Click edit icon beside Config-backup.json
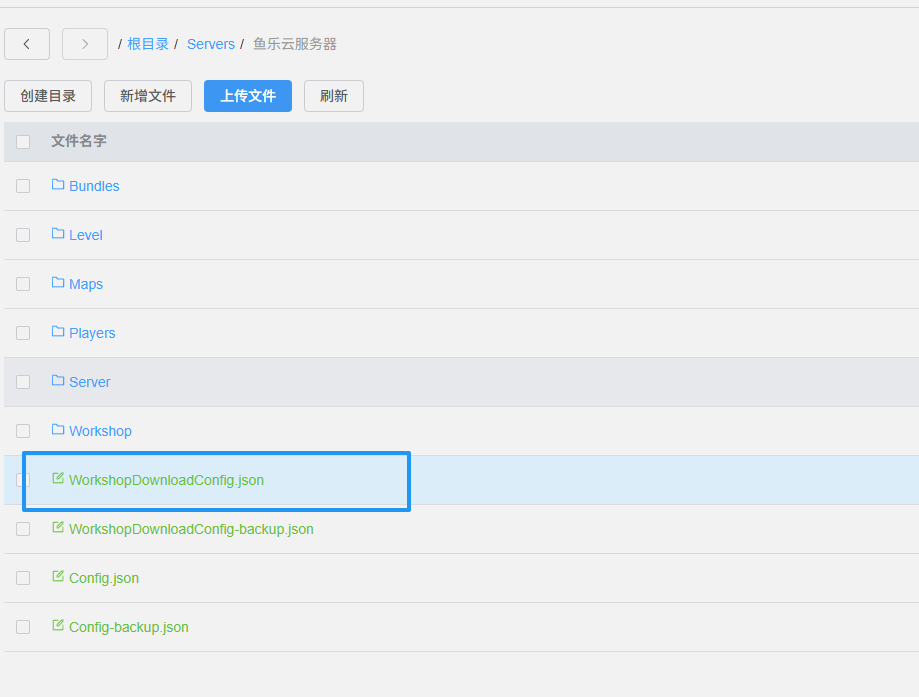919x697 pixels. click(x=58, y=625)
